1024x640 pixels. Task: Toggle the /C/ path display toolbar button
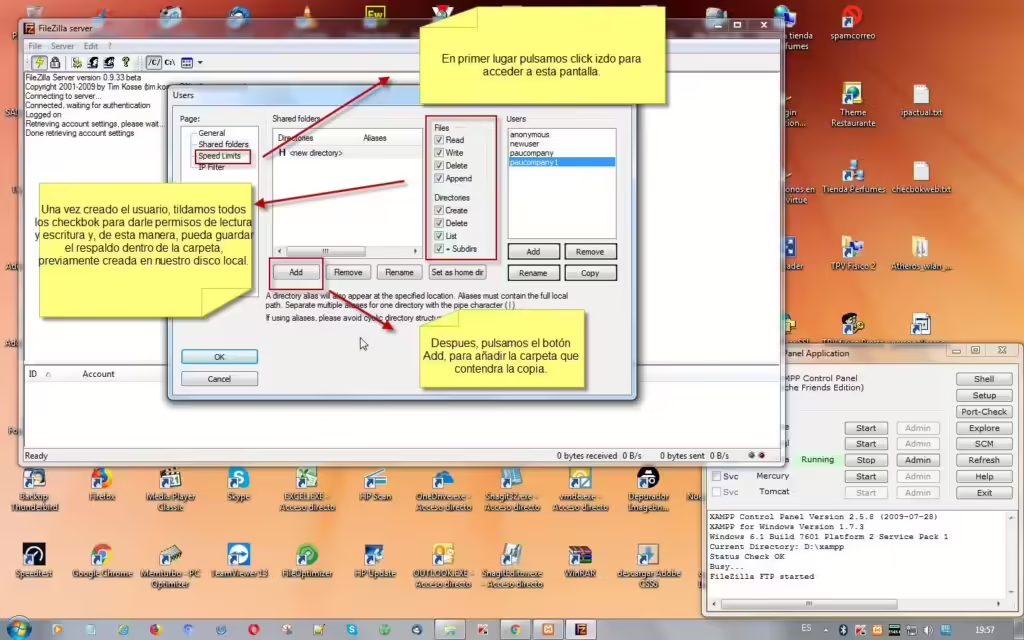153,63
